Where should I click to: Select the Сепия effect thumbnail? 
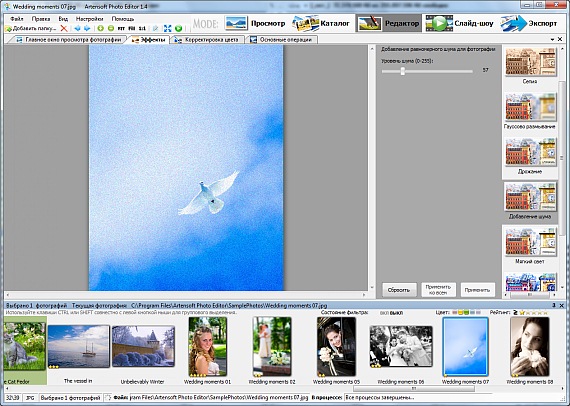[530, 62]
